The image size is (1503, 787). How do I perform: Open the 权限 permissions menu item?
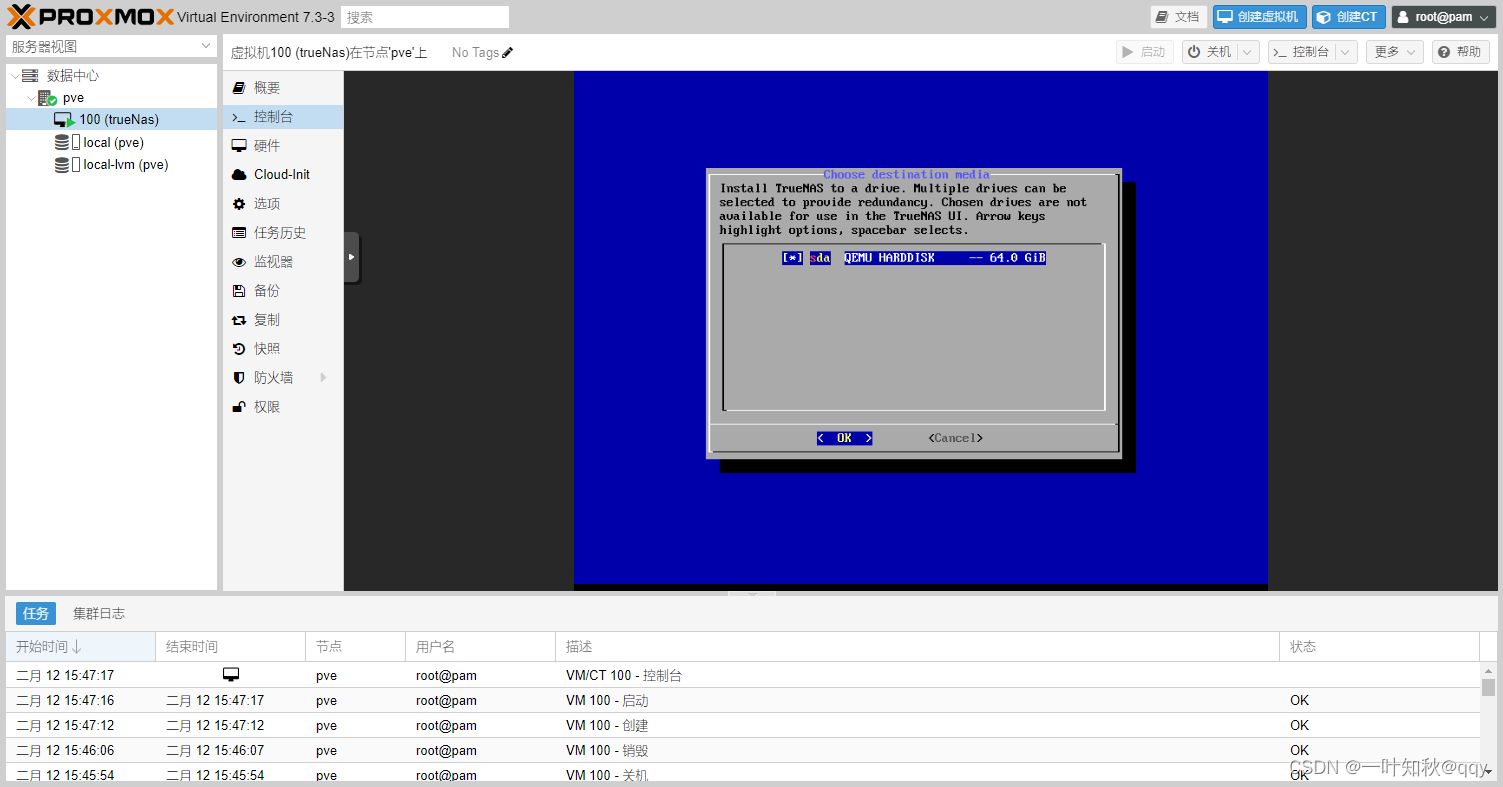[x=283, y=407]
